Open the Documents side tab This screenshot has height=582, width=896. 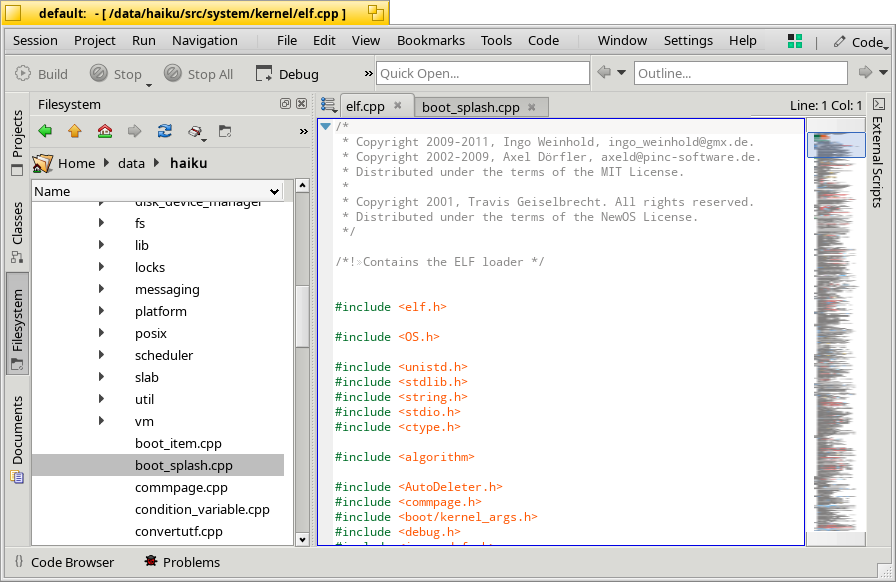(x=17, y=439)
